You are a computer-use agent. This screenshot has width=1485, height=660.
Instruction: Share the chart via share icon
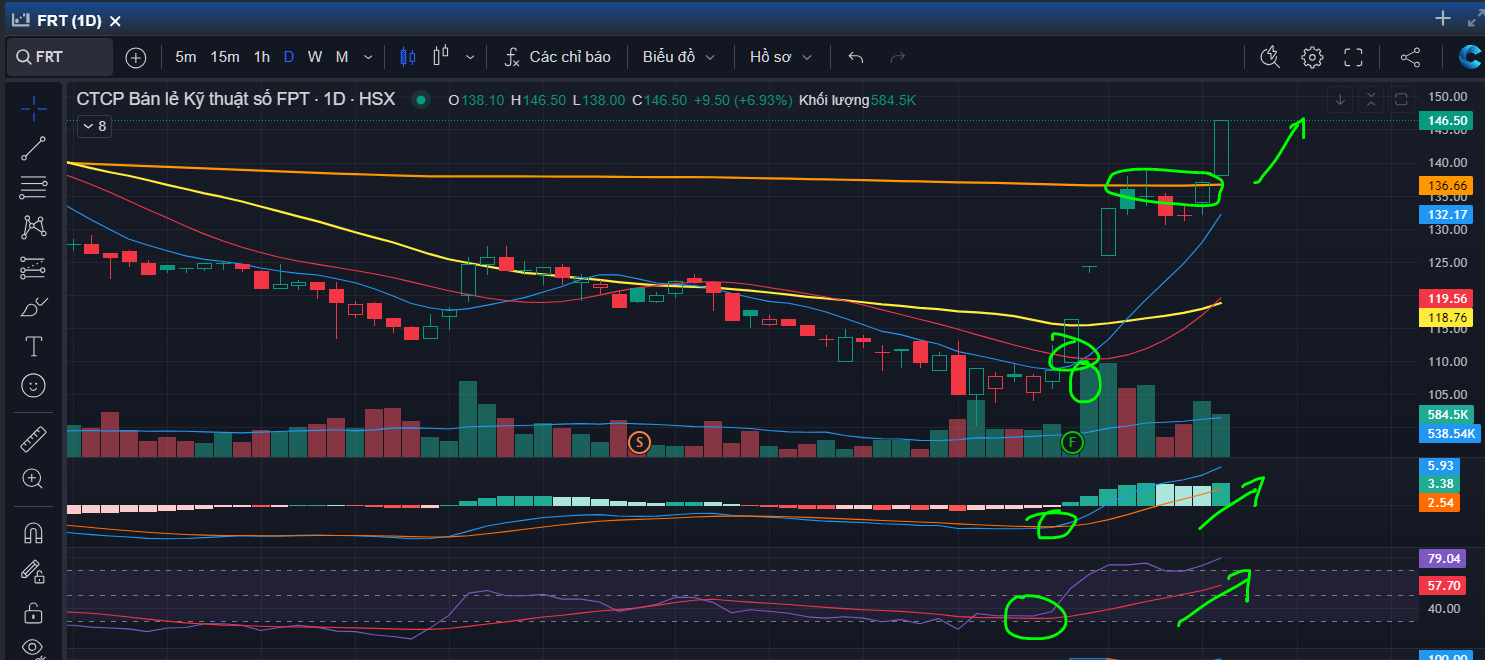click(1410, 57)
